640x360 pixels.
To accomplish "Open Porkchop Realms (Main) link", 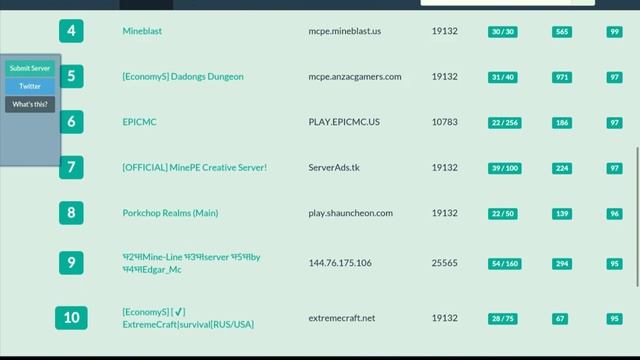I will coord(170,213).
